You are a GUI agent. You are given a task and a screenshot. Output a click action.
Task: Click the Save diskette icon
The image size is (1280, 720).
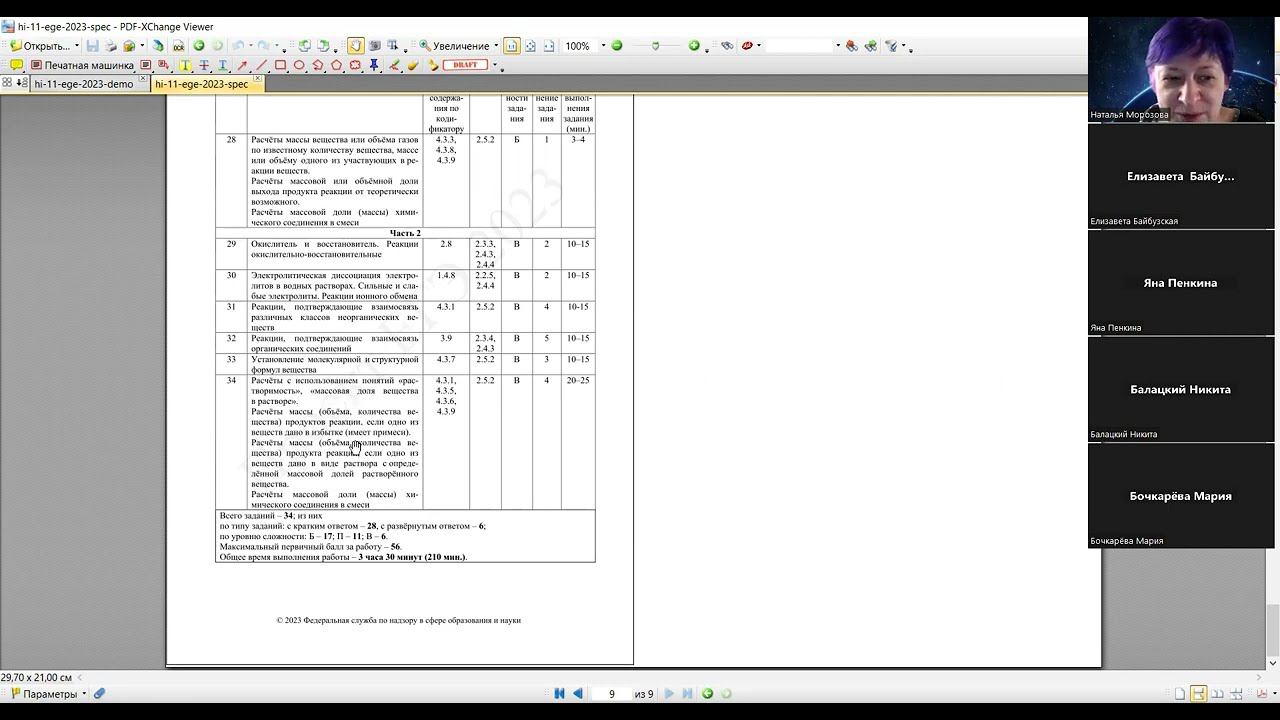pos(92,46)
